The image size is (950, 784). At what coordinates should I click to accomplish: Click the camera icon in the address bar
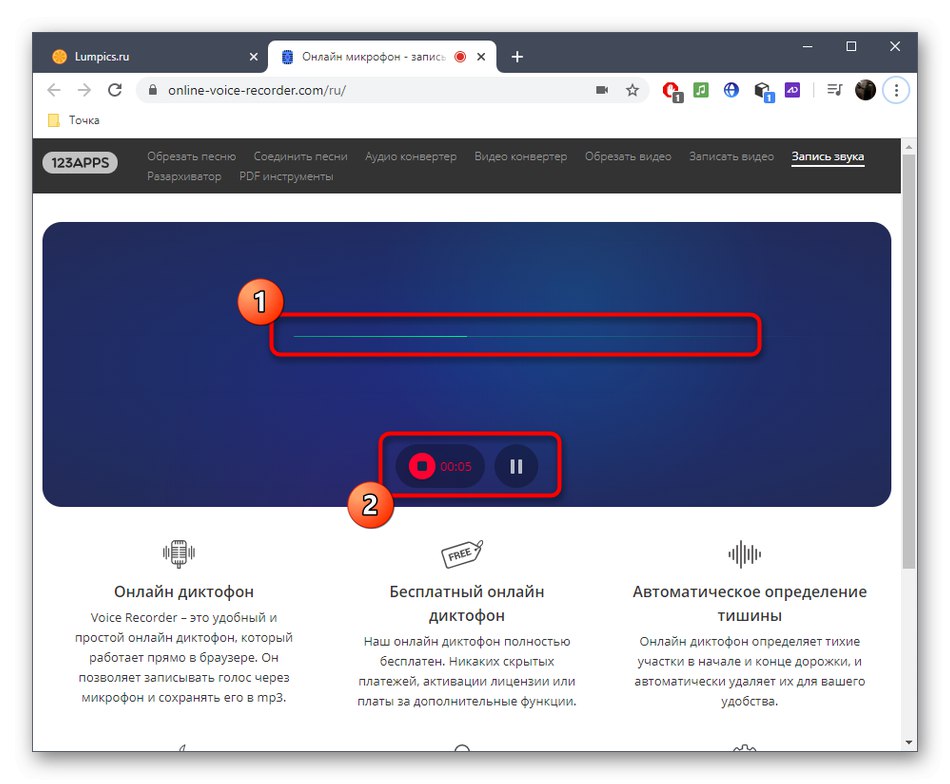(x=601, y=90)
